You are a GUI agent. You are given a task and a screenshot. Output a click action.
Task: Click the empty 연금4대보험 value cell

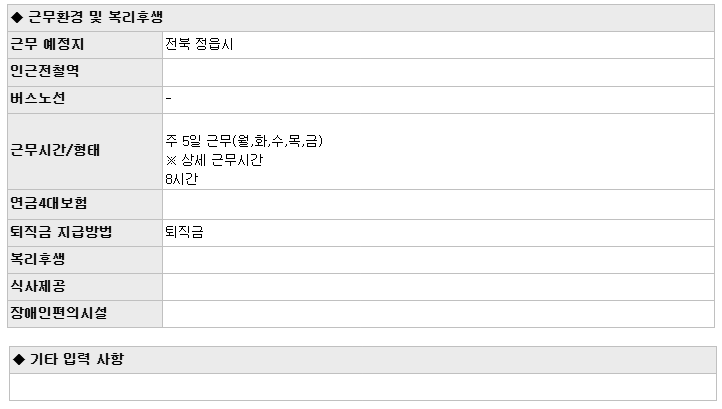coord(438,204)
